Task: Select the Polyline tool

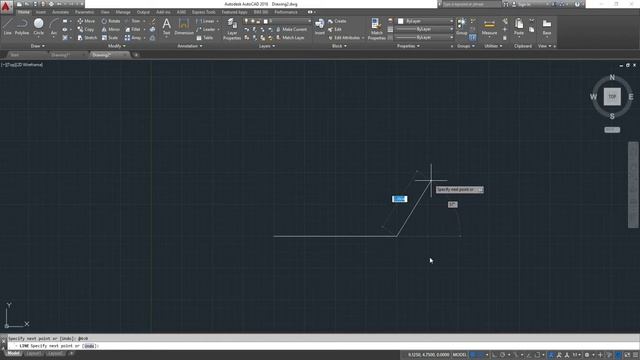Action: coord(22,27)
